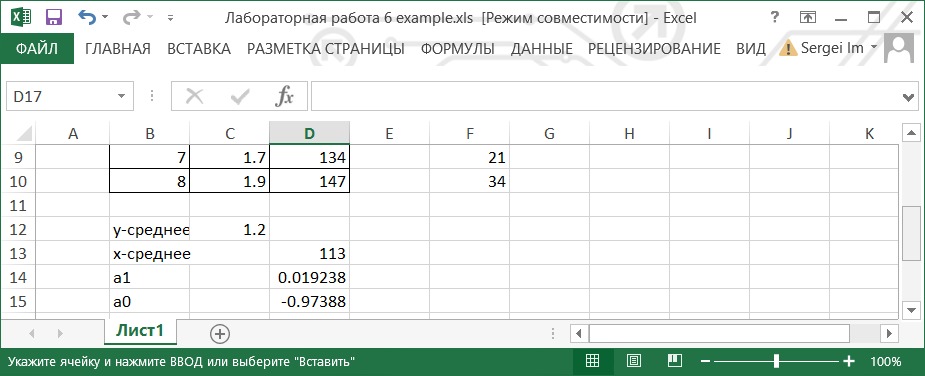This screenshot has height=376, width=925.
Task: Click the Redo arrow icon
Action: point(131,17)
